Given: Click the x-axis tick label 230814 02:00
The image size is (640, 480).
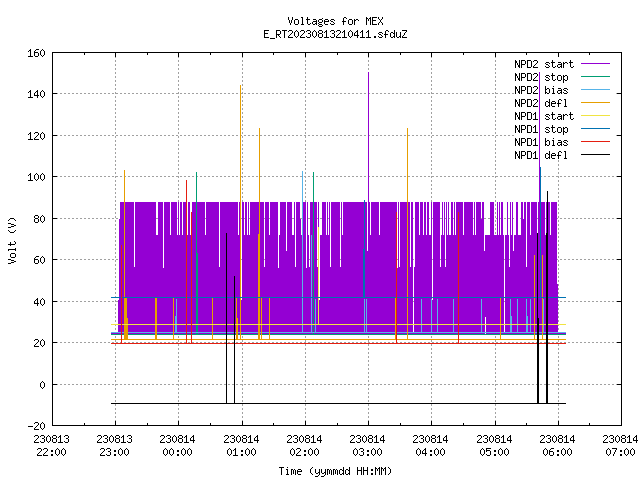Looking at the screenshot, I should pos(304,446).
